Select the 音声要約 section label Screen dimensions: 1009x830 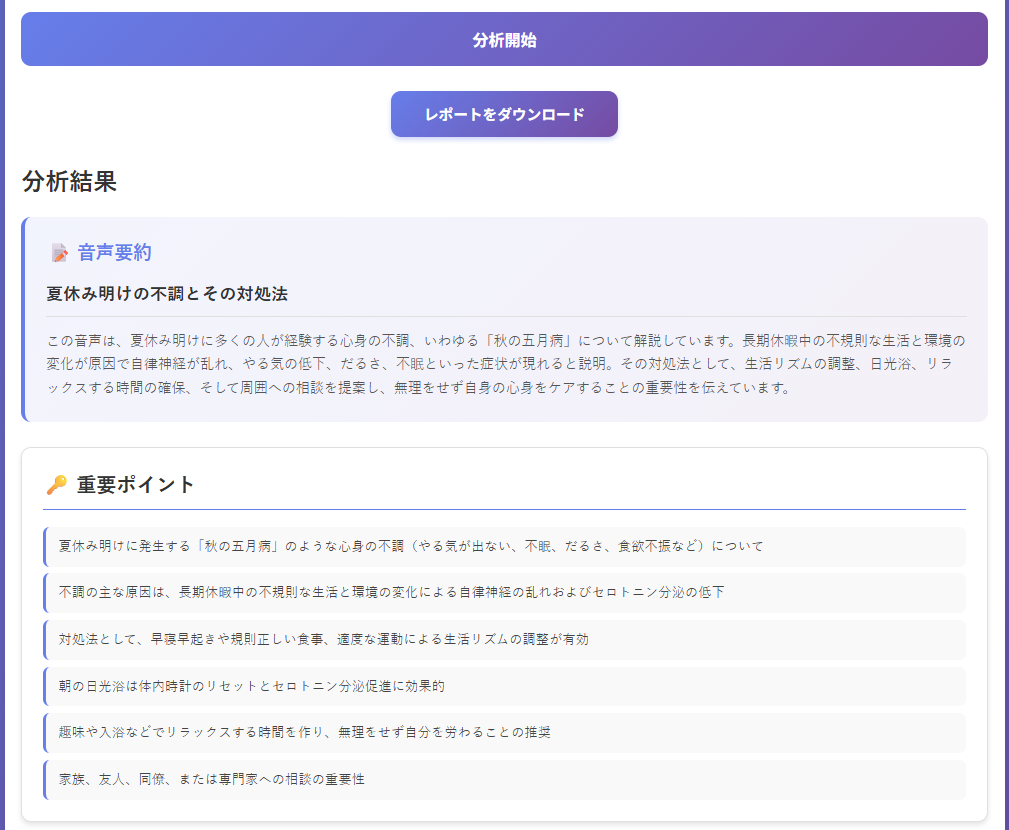pos(109,252)
